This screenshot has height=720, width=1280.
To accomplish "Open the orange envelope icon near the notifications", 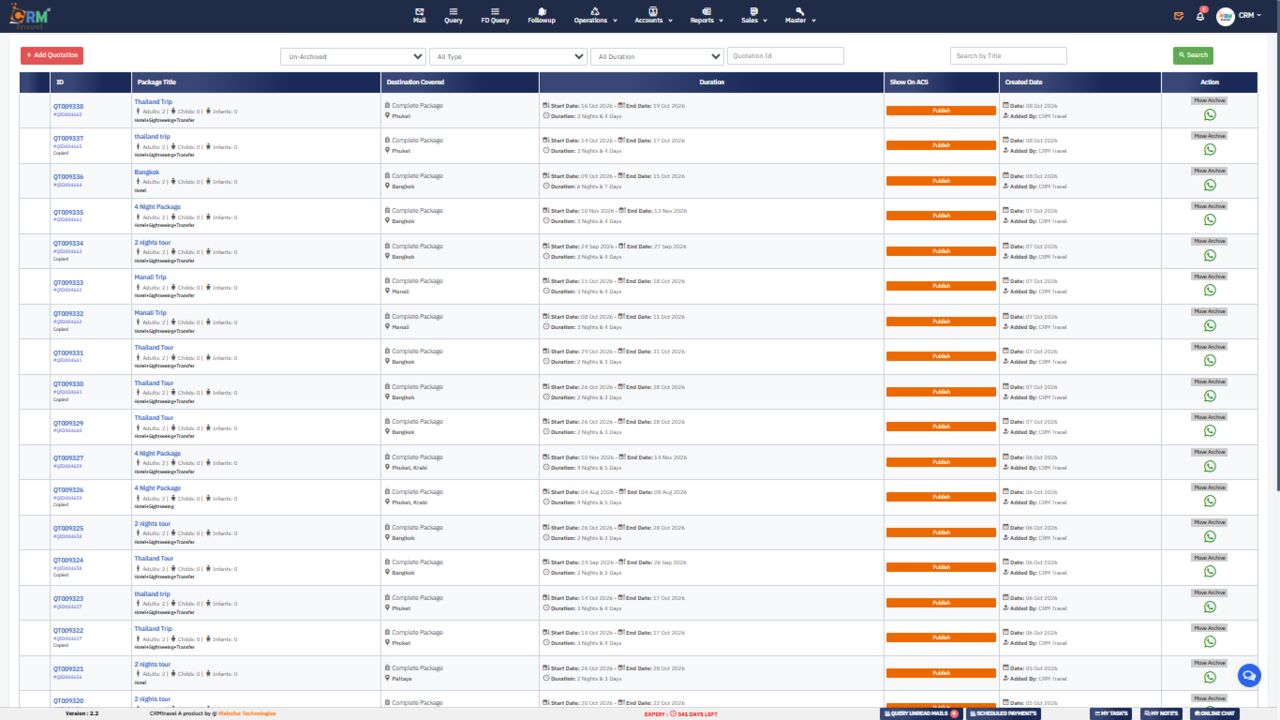I will point(1179,16).
